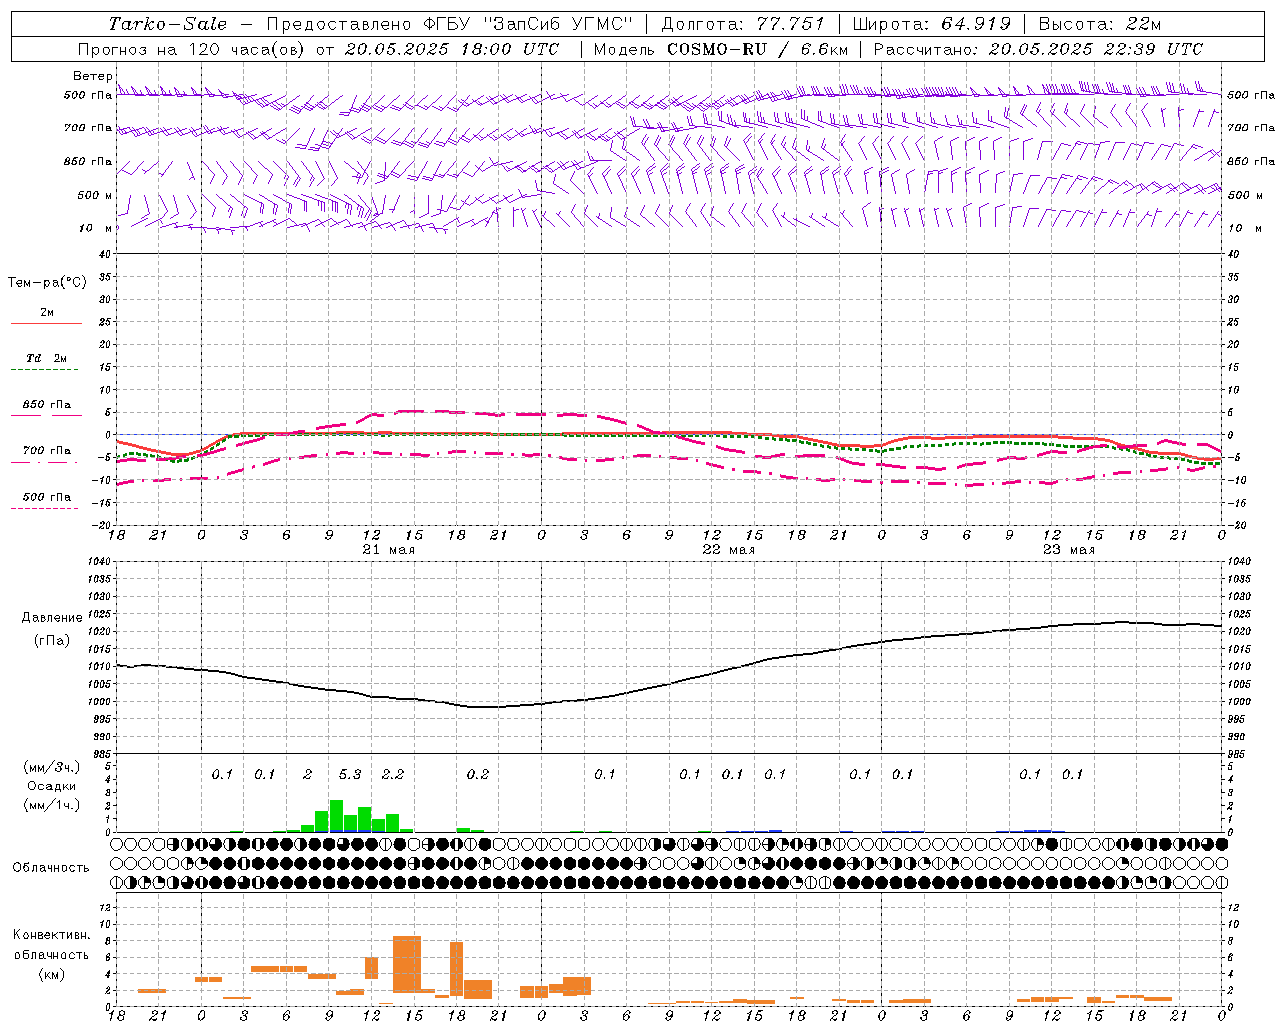Select the Конвективн. label text

pos(51,935)
